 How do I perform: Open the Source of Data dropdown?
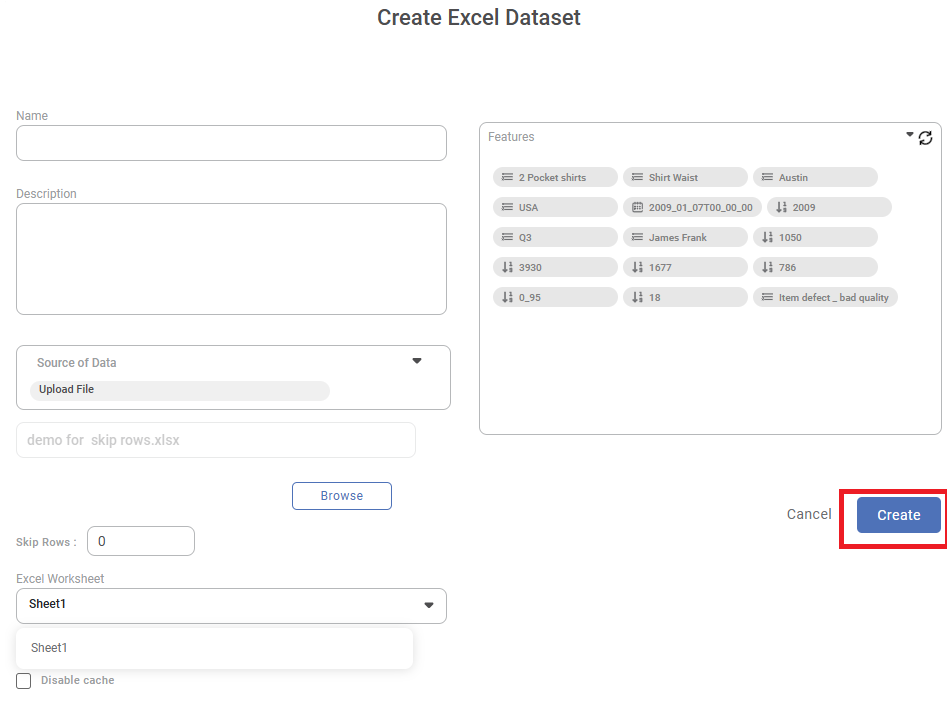(417, 361)
